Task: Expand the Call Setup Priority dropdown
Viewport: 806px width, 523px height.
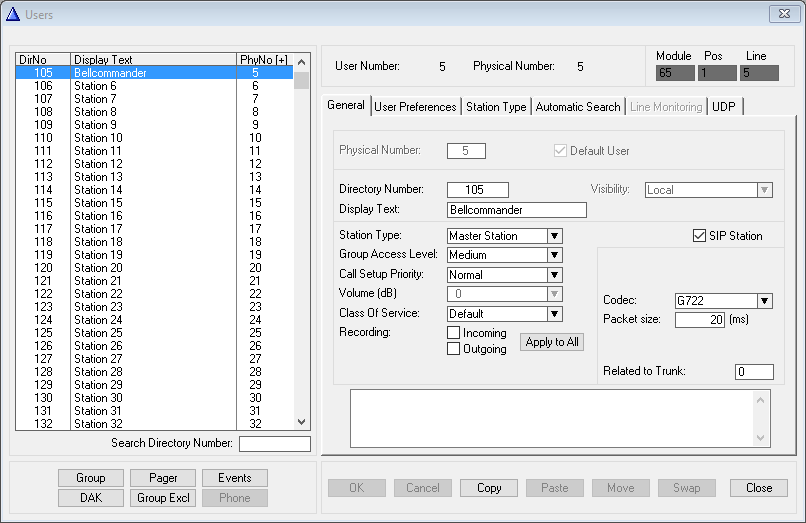Action: [555, 275]
